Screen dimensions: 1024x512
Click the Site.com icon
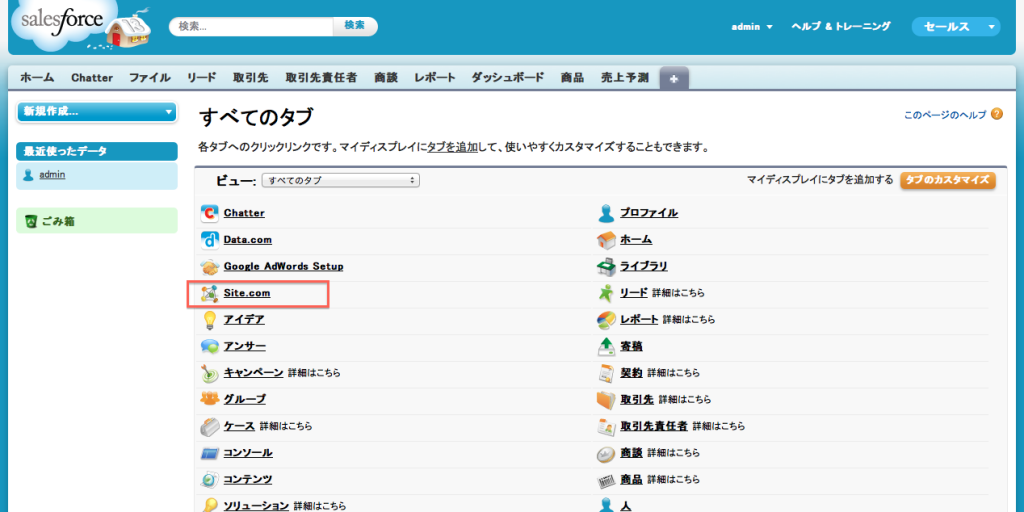209,294
